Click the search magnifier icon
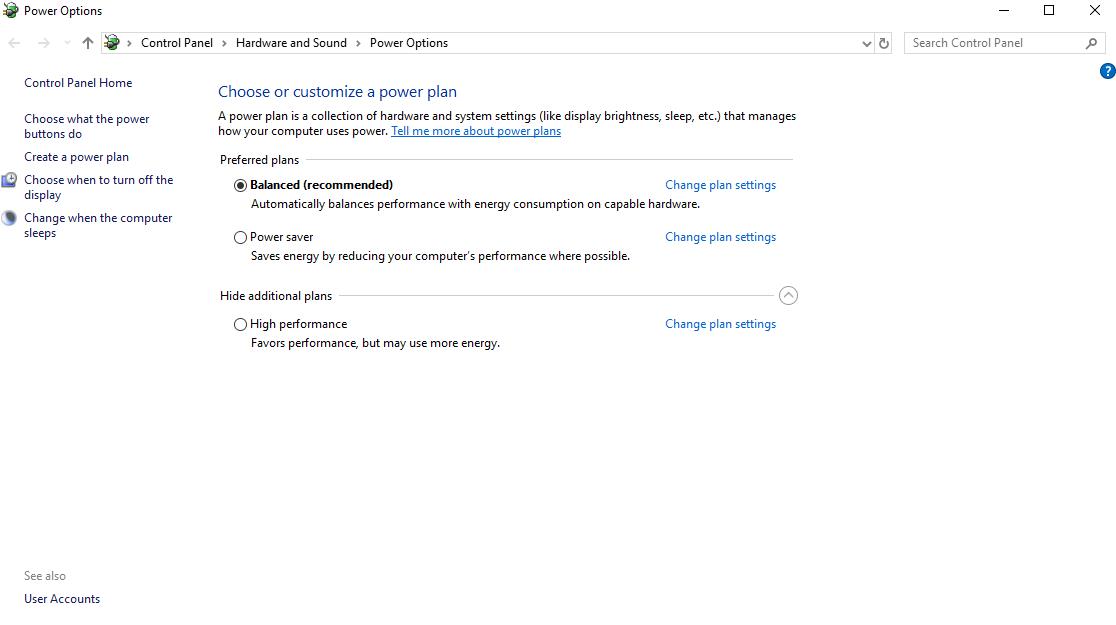The width and height of the screenshot is (1116, 625). 1091,43
